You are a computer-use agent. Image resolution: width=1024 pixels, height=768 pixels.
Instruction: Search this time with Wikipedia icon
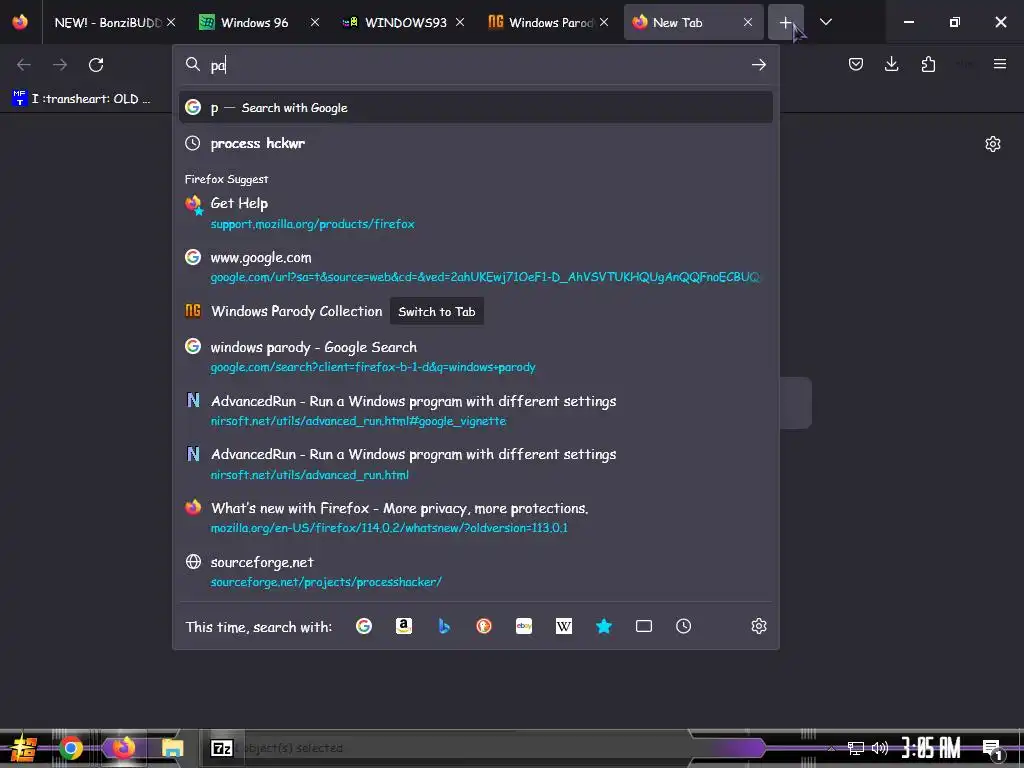[564, 626]
